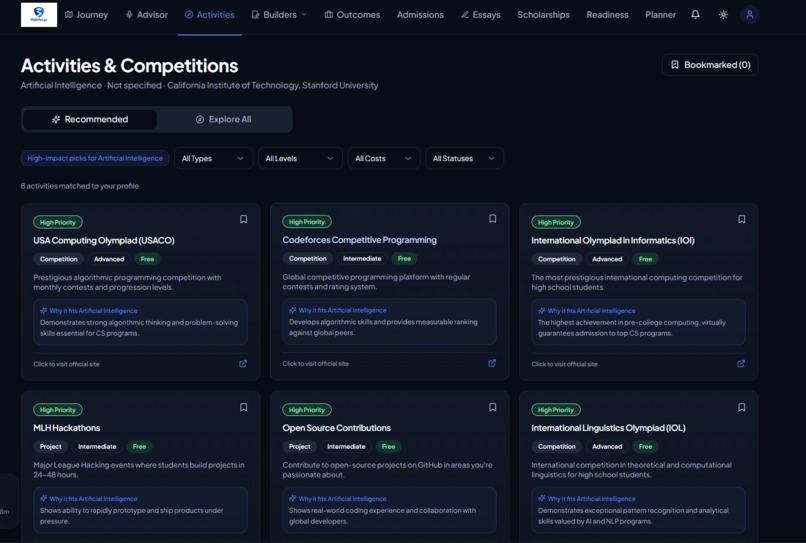Open the MLH Hackathons card title
Viewport: 806px width, 543px height.
coord(67,428)
